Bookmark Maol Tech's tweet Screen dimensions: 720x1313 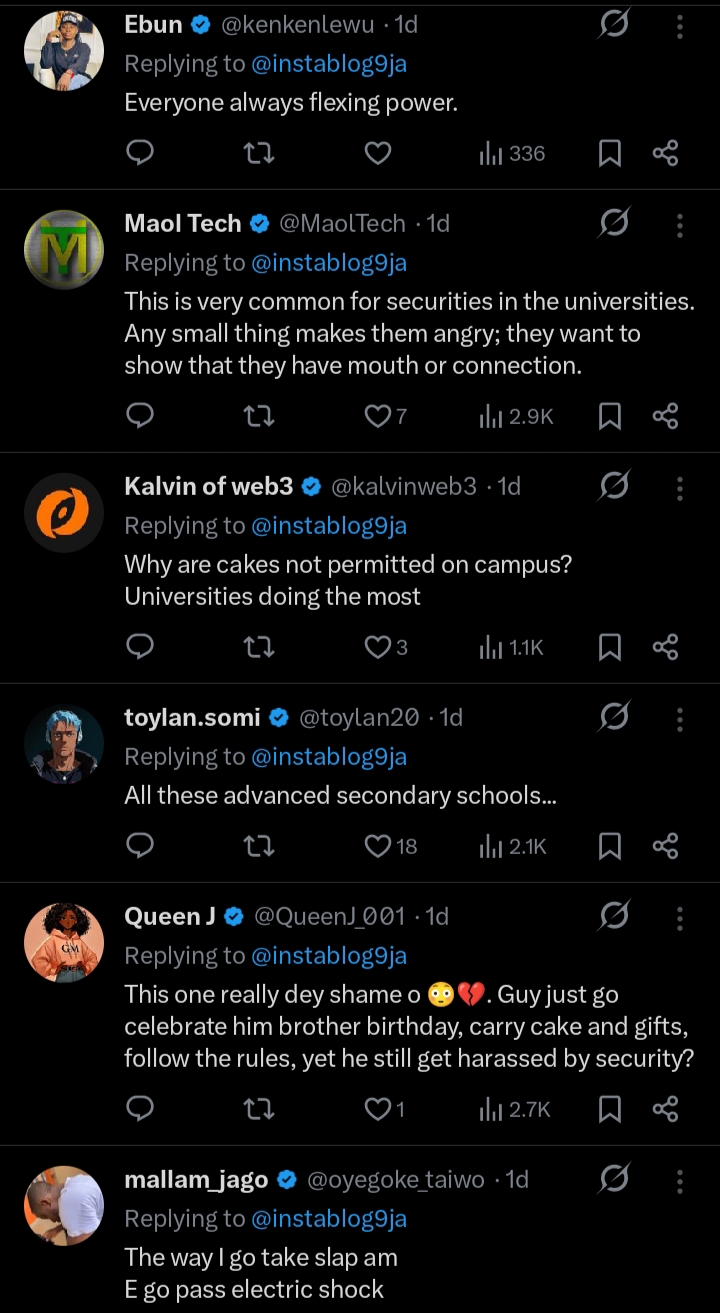(x=609, y=416)
